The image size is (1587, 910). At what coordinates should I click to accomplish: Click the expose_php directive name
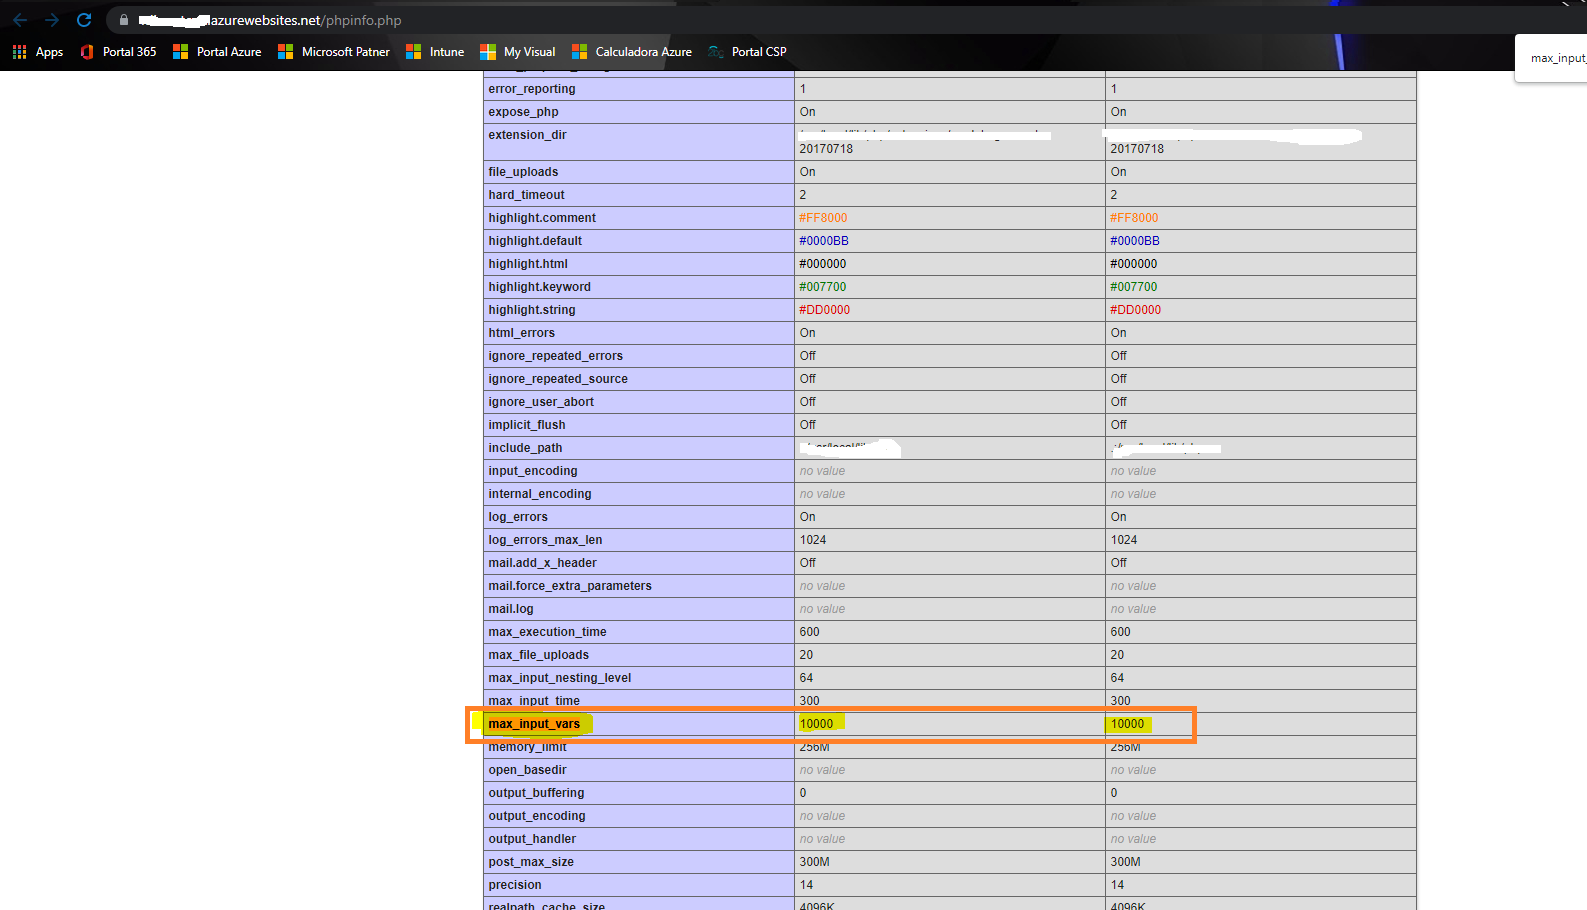523,112
